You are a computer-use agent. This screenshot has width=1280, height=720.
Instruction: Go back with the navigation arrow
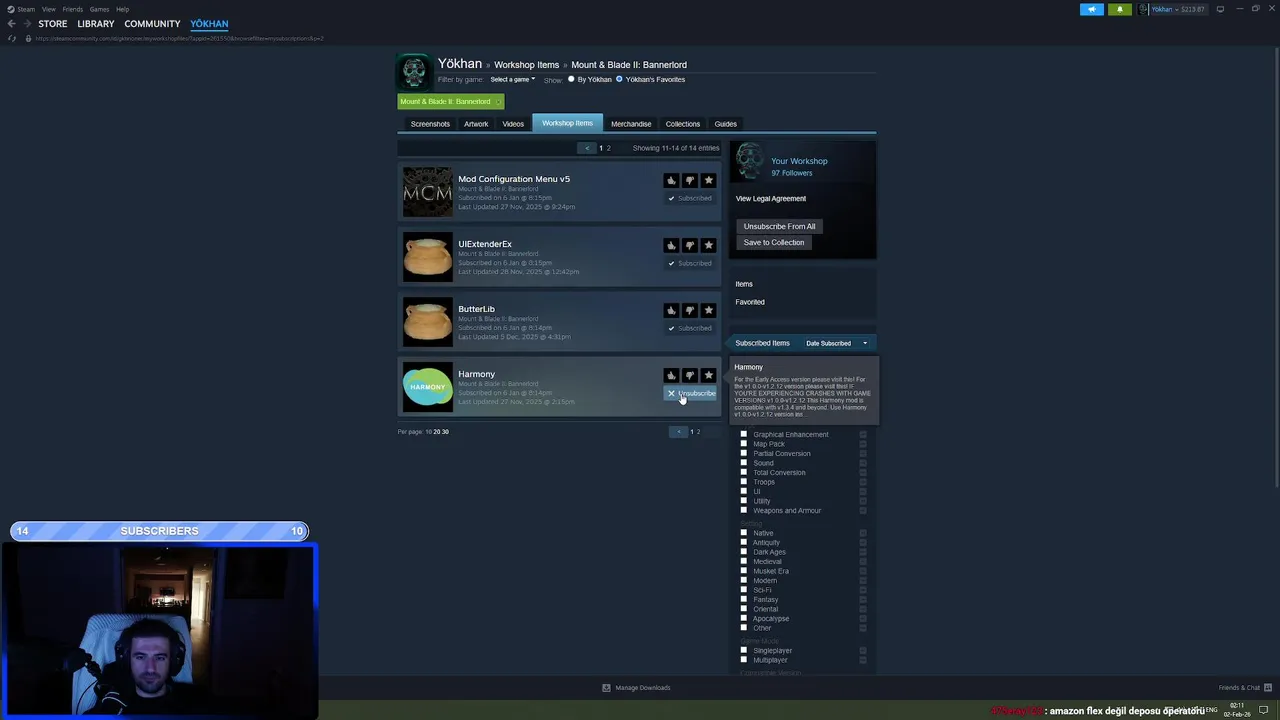tap(11, 23)
